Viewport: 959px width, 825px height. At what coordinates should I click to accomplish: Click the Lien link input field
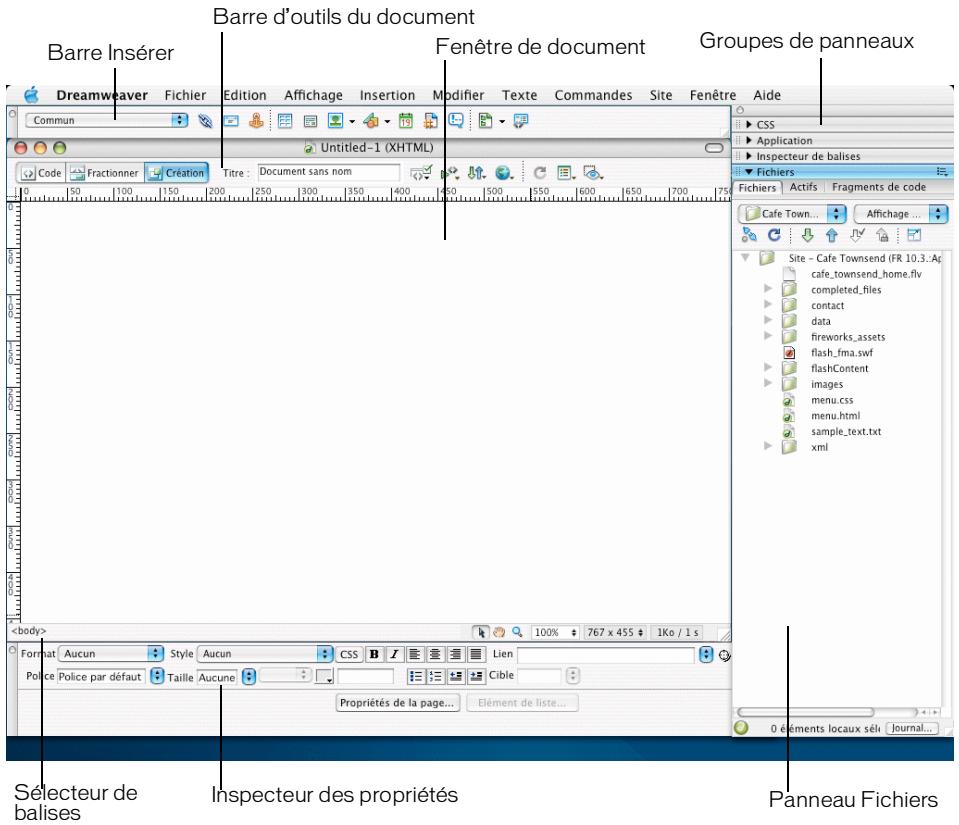tap(605, 655)
